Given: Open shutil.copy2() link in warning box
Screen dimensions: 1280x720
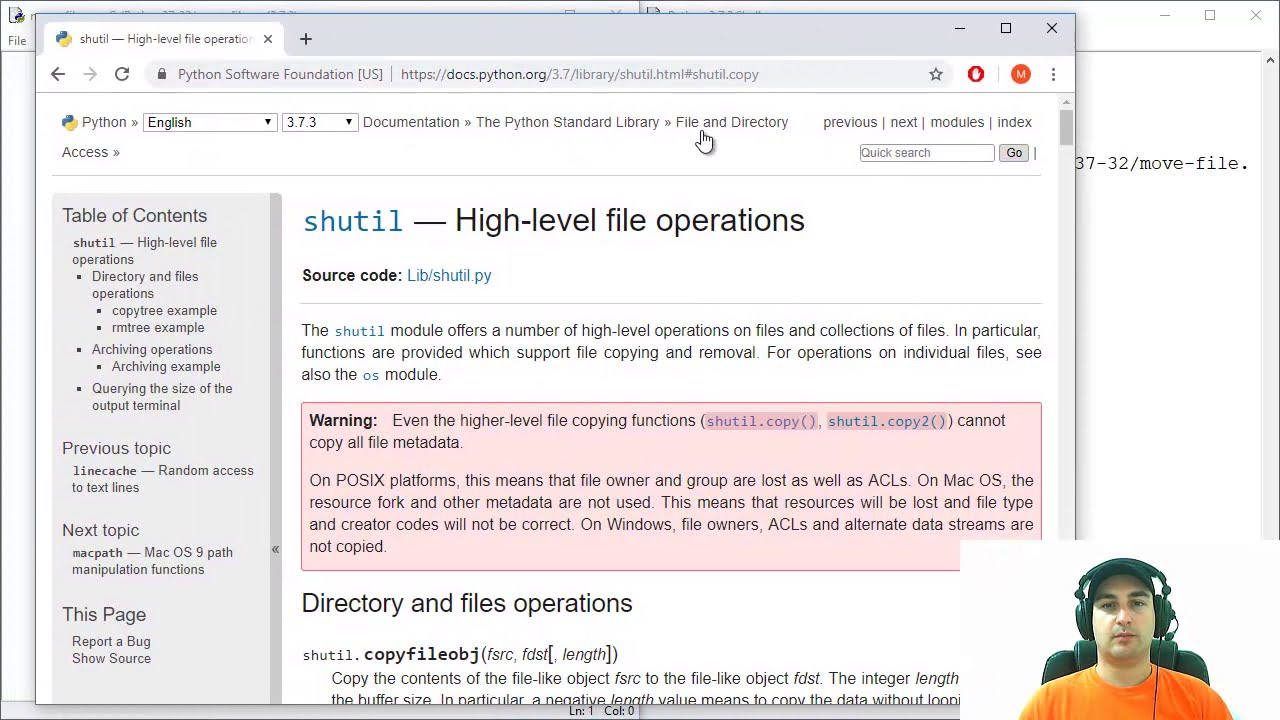Looking at the screenshot, I should tap(886, 421).
